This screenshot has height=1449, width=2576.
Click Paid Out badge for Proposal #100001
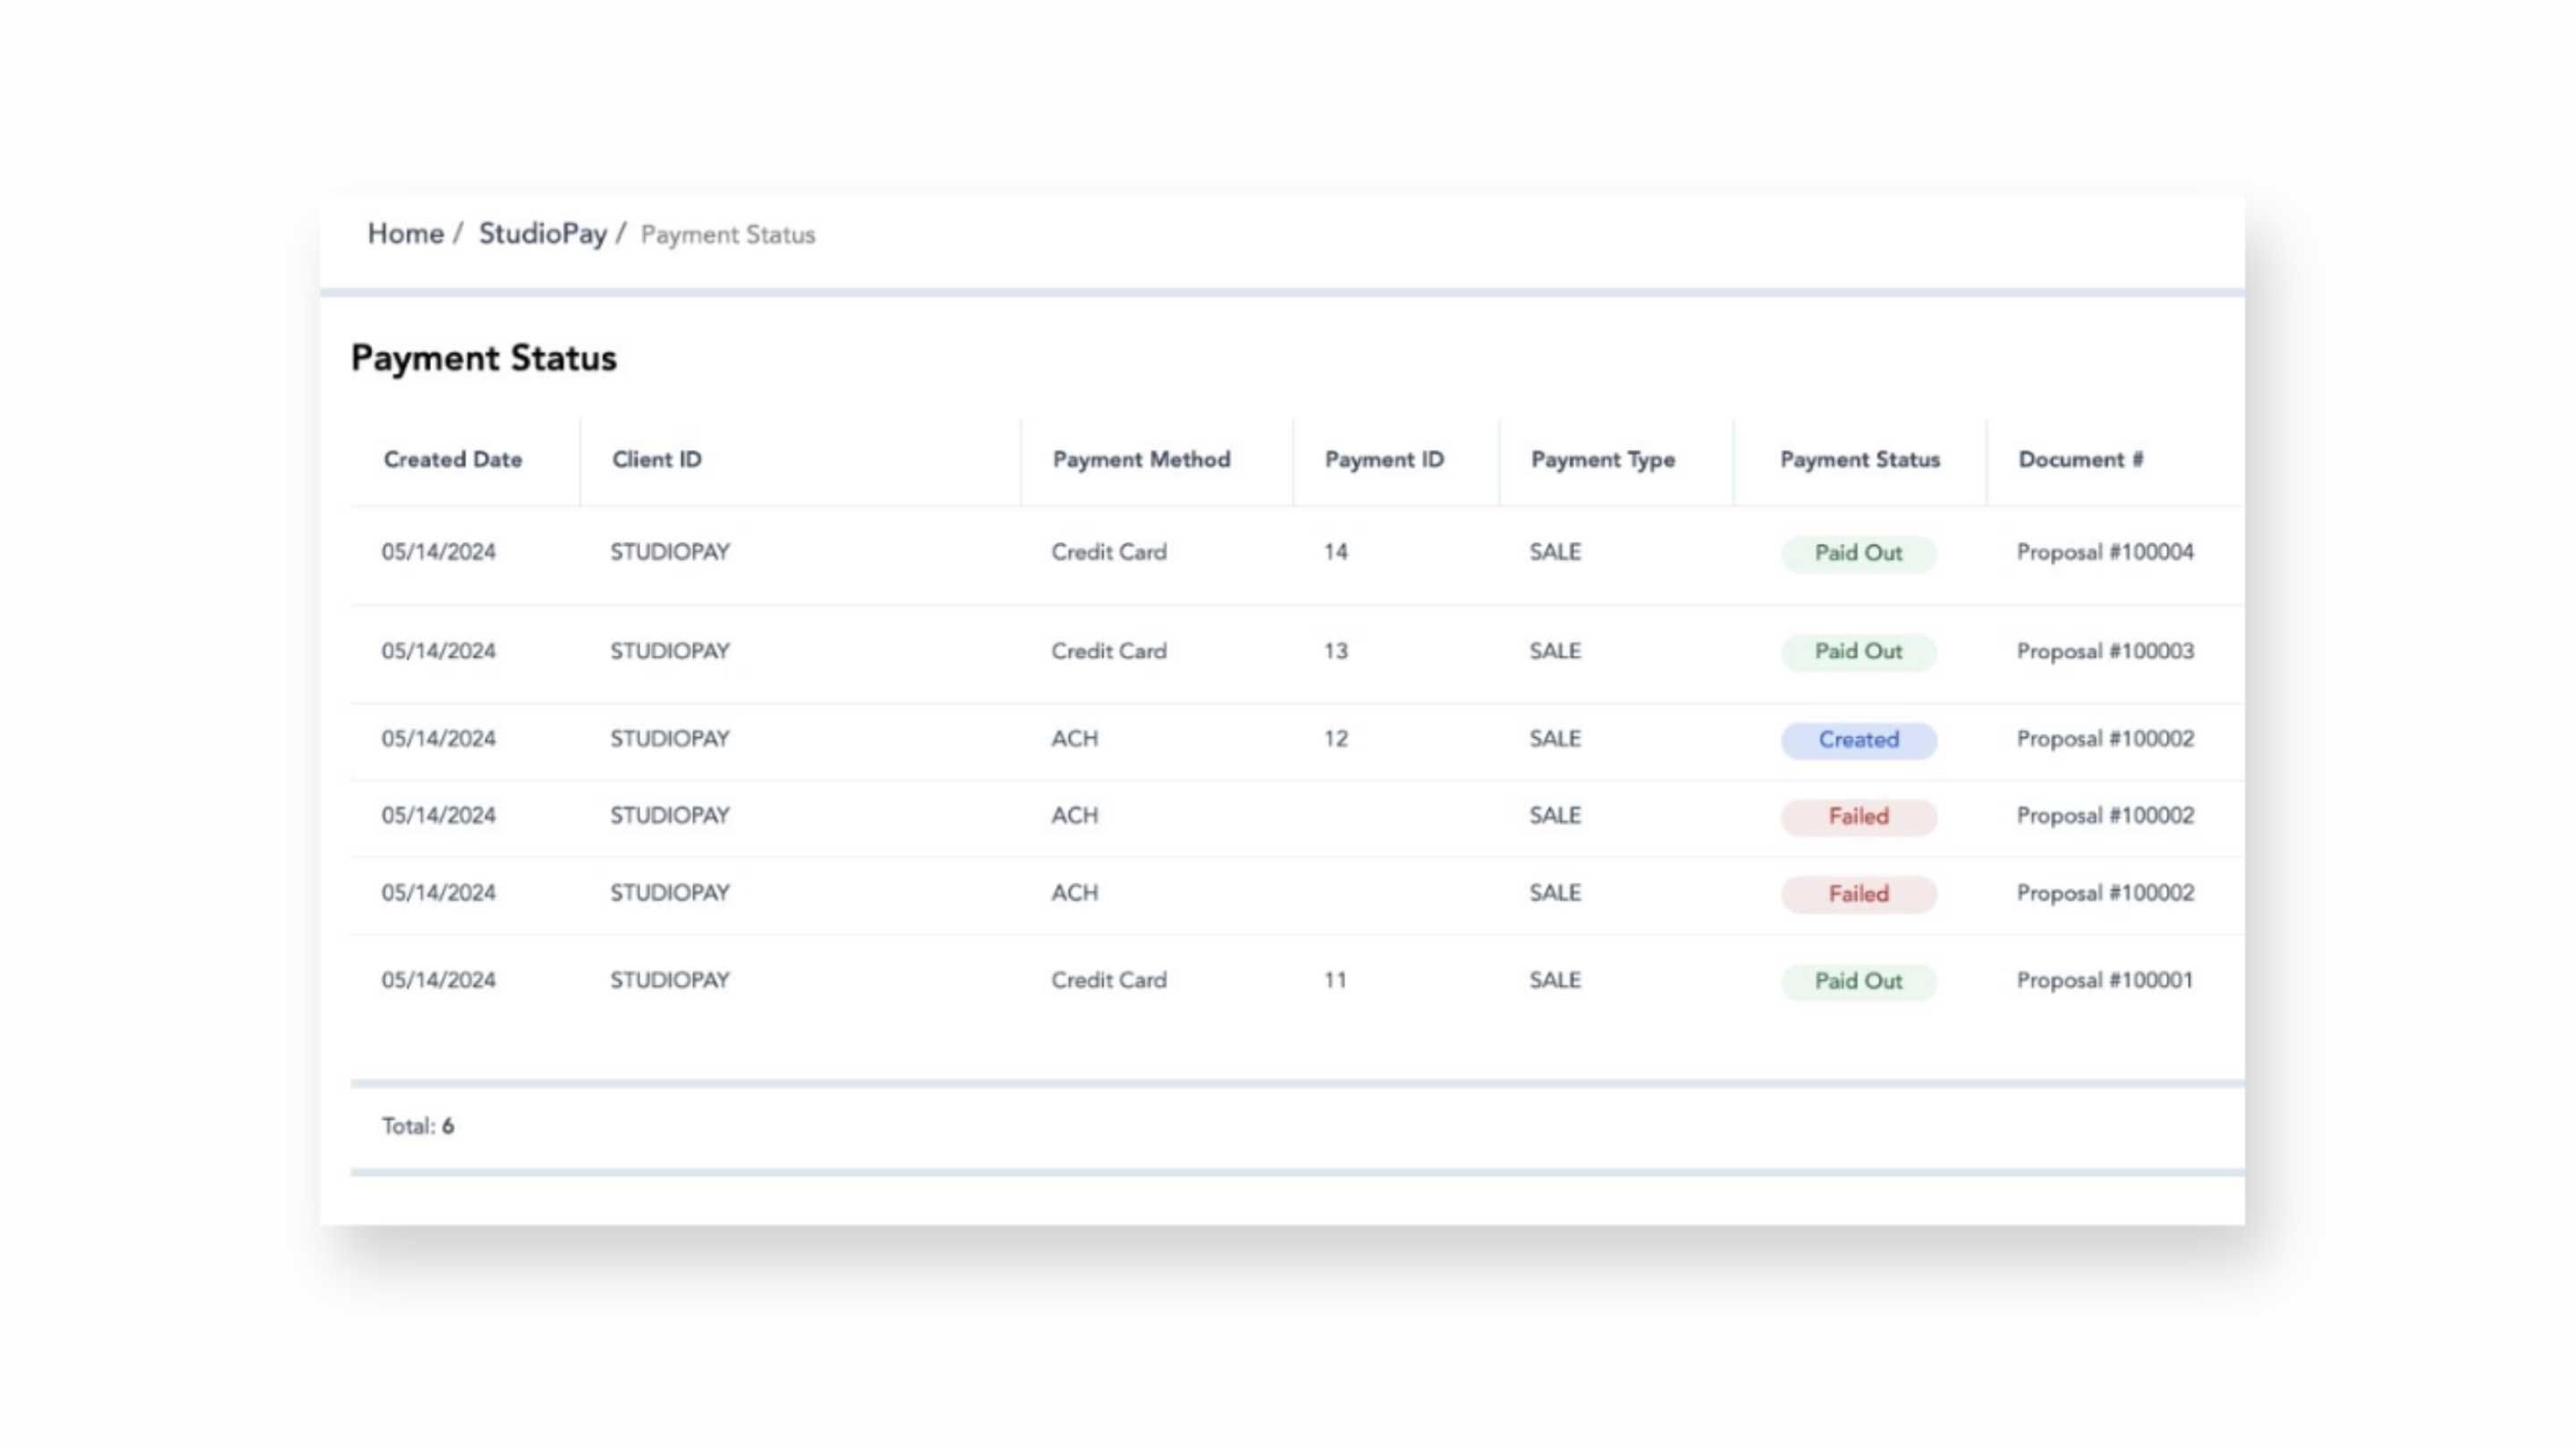(x=1858, y=981)
